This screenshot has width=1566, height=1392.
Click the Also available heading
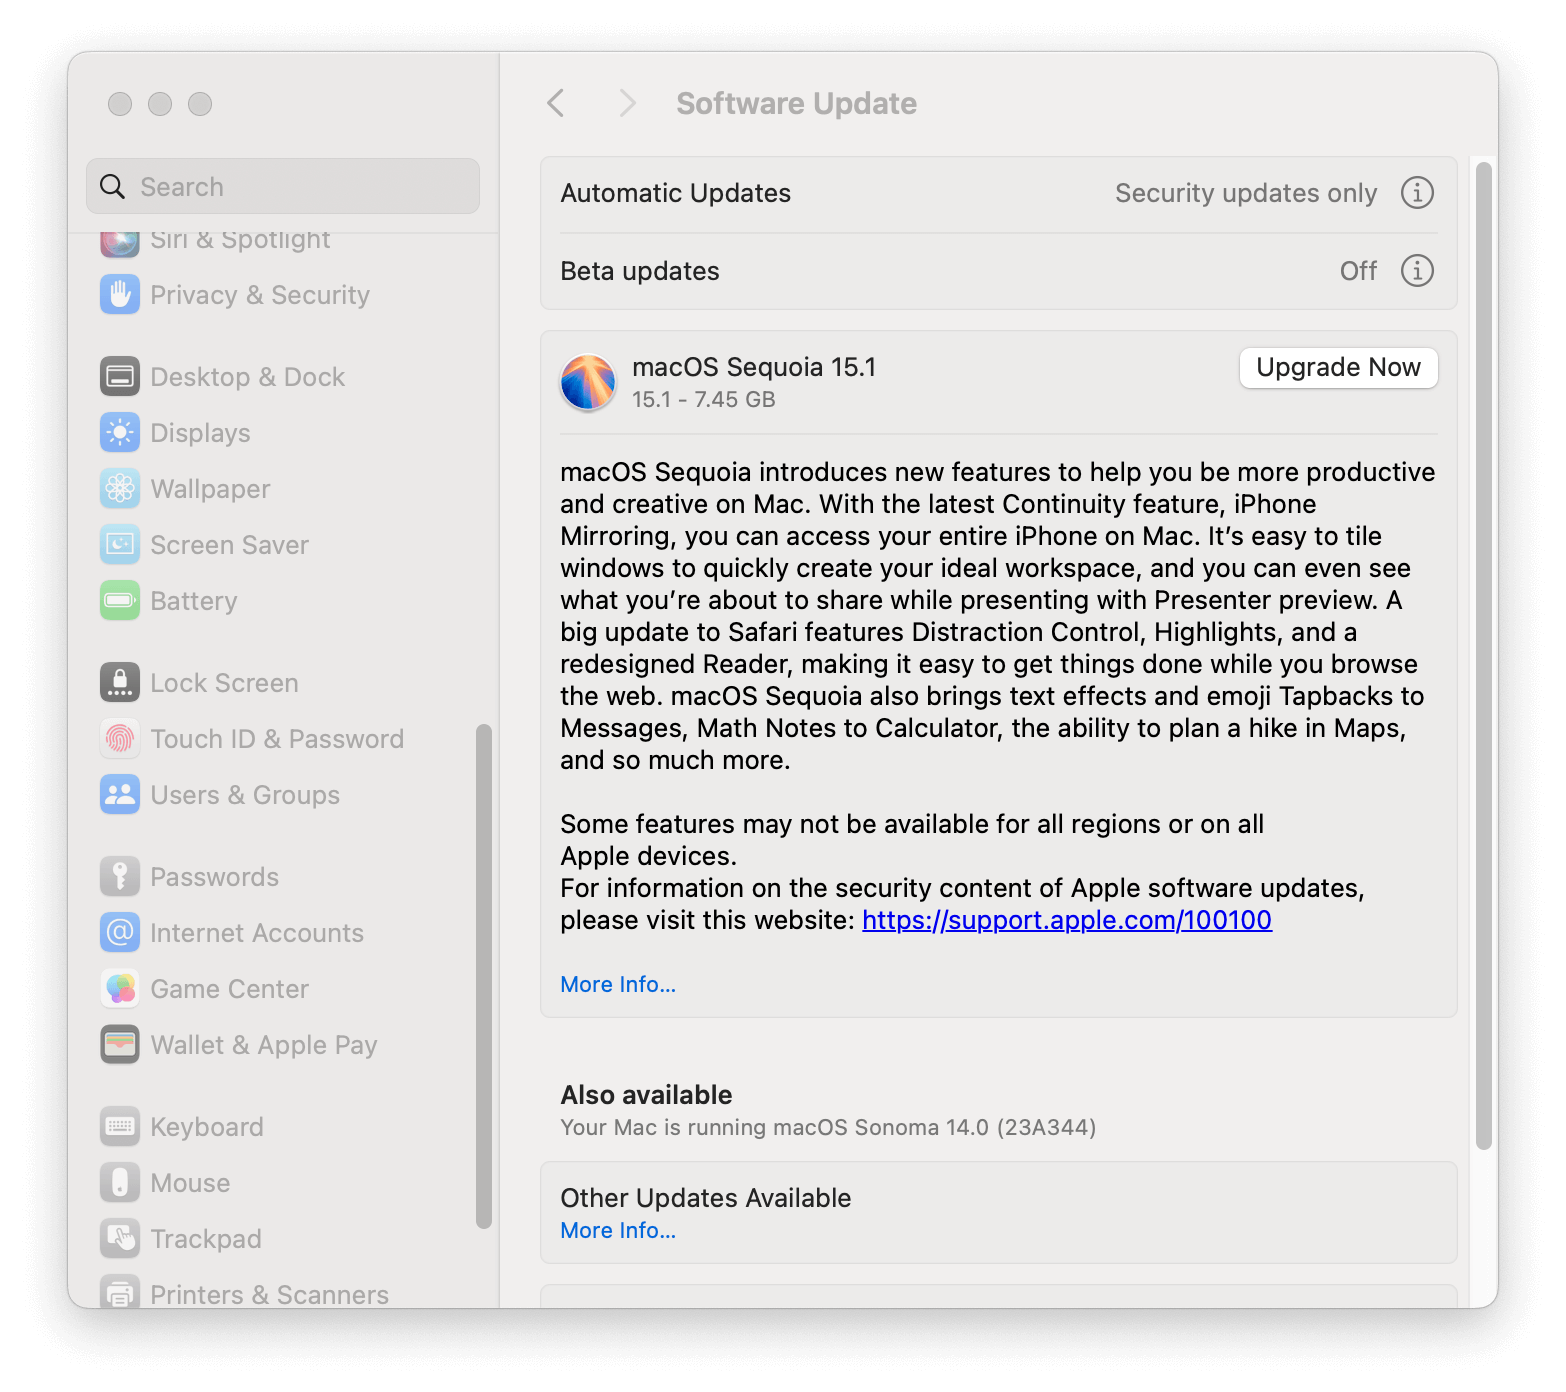pyautogui.click(x=646, y=1095)
